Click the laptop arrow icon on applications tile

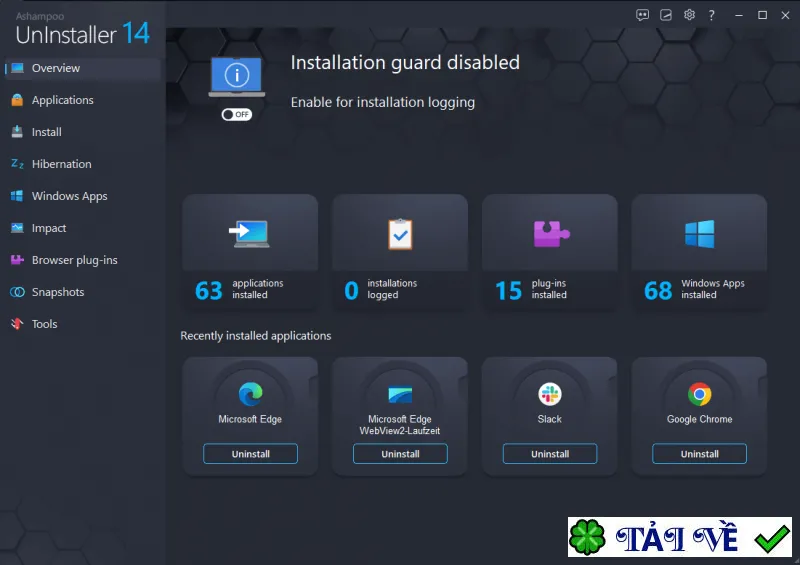coord(249,234)
